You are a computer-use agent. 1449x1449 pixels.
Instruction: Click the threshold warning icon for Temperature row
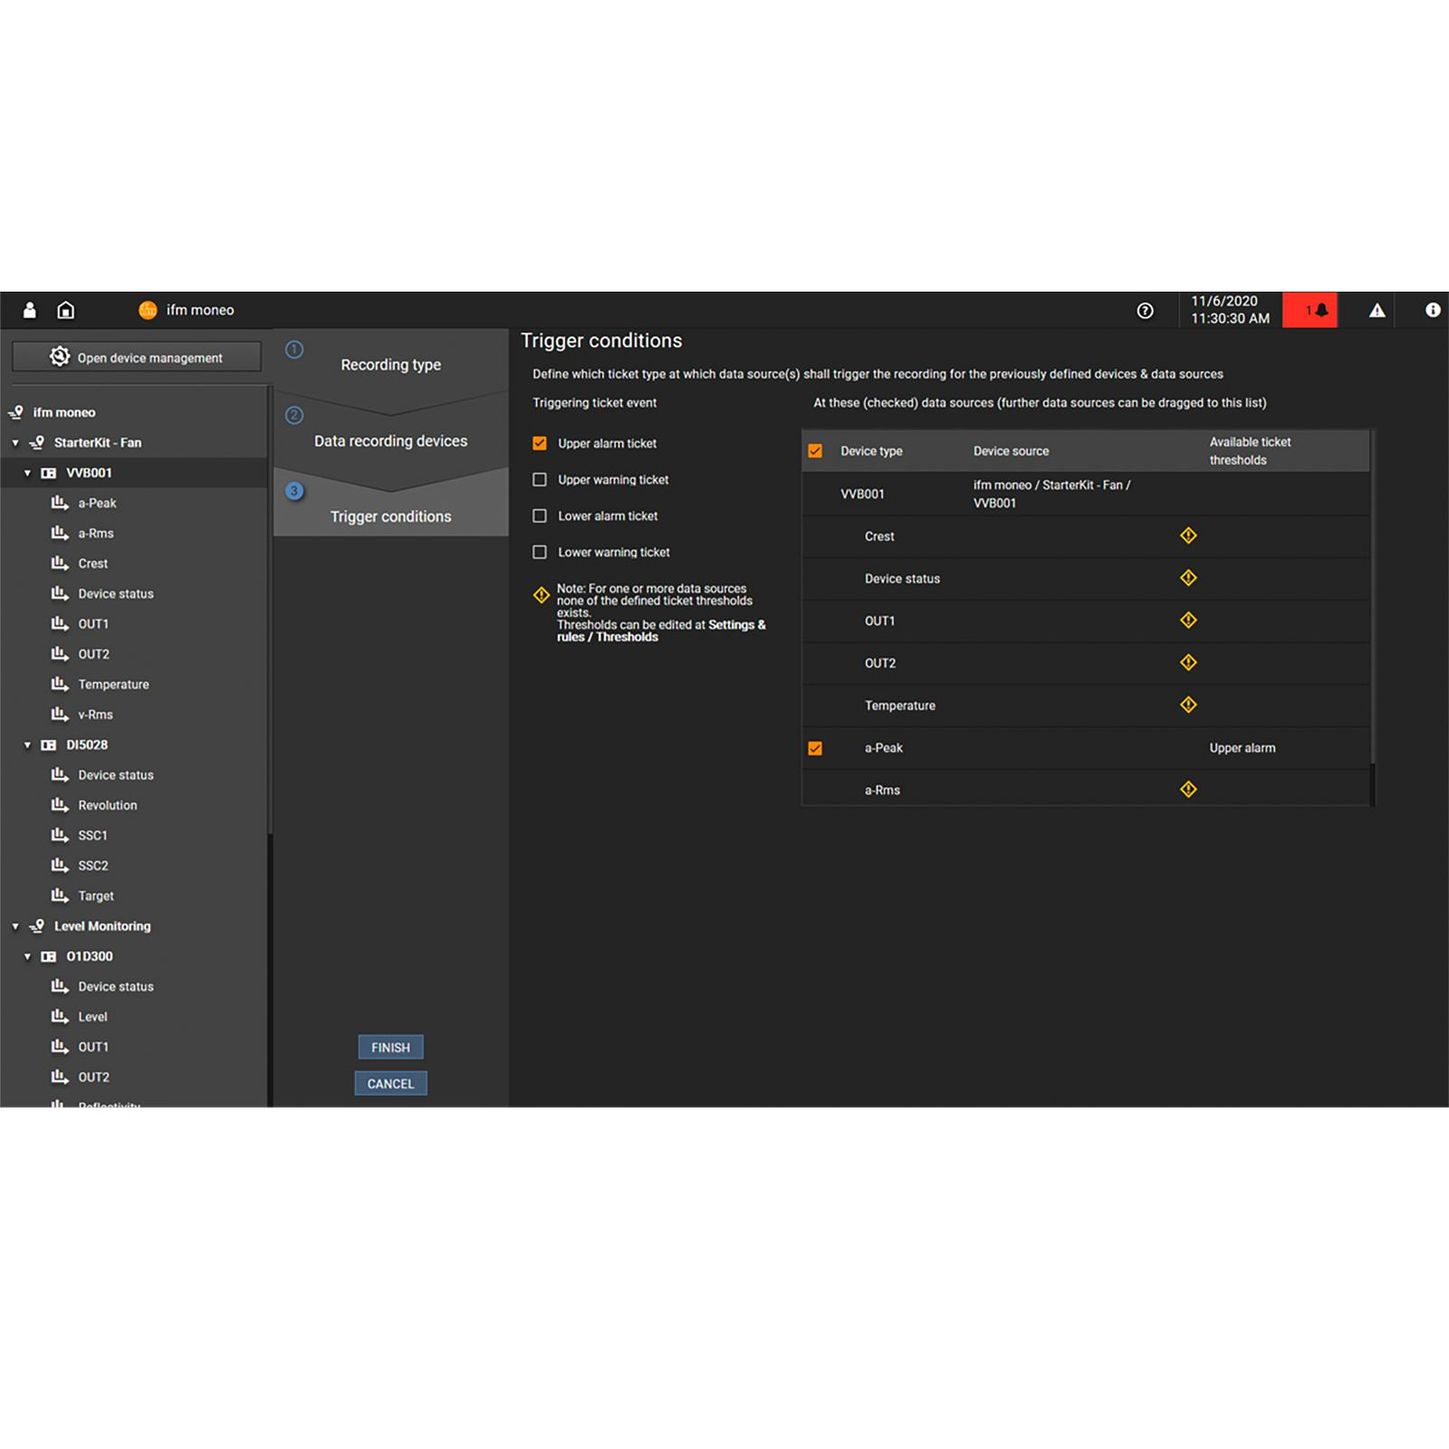pos(1188,705)
